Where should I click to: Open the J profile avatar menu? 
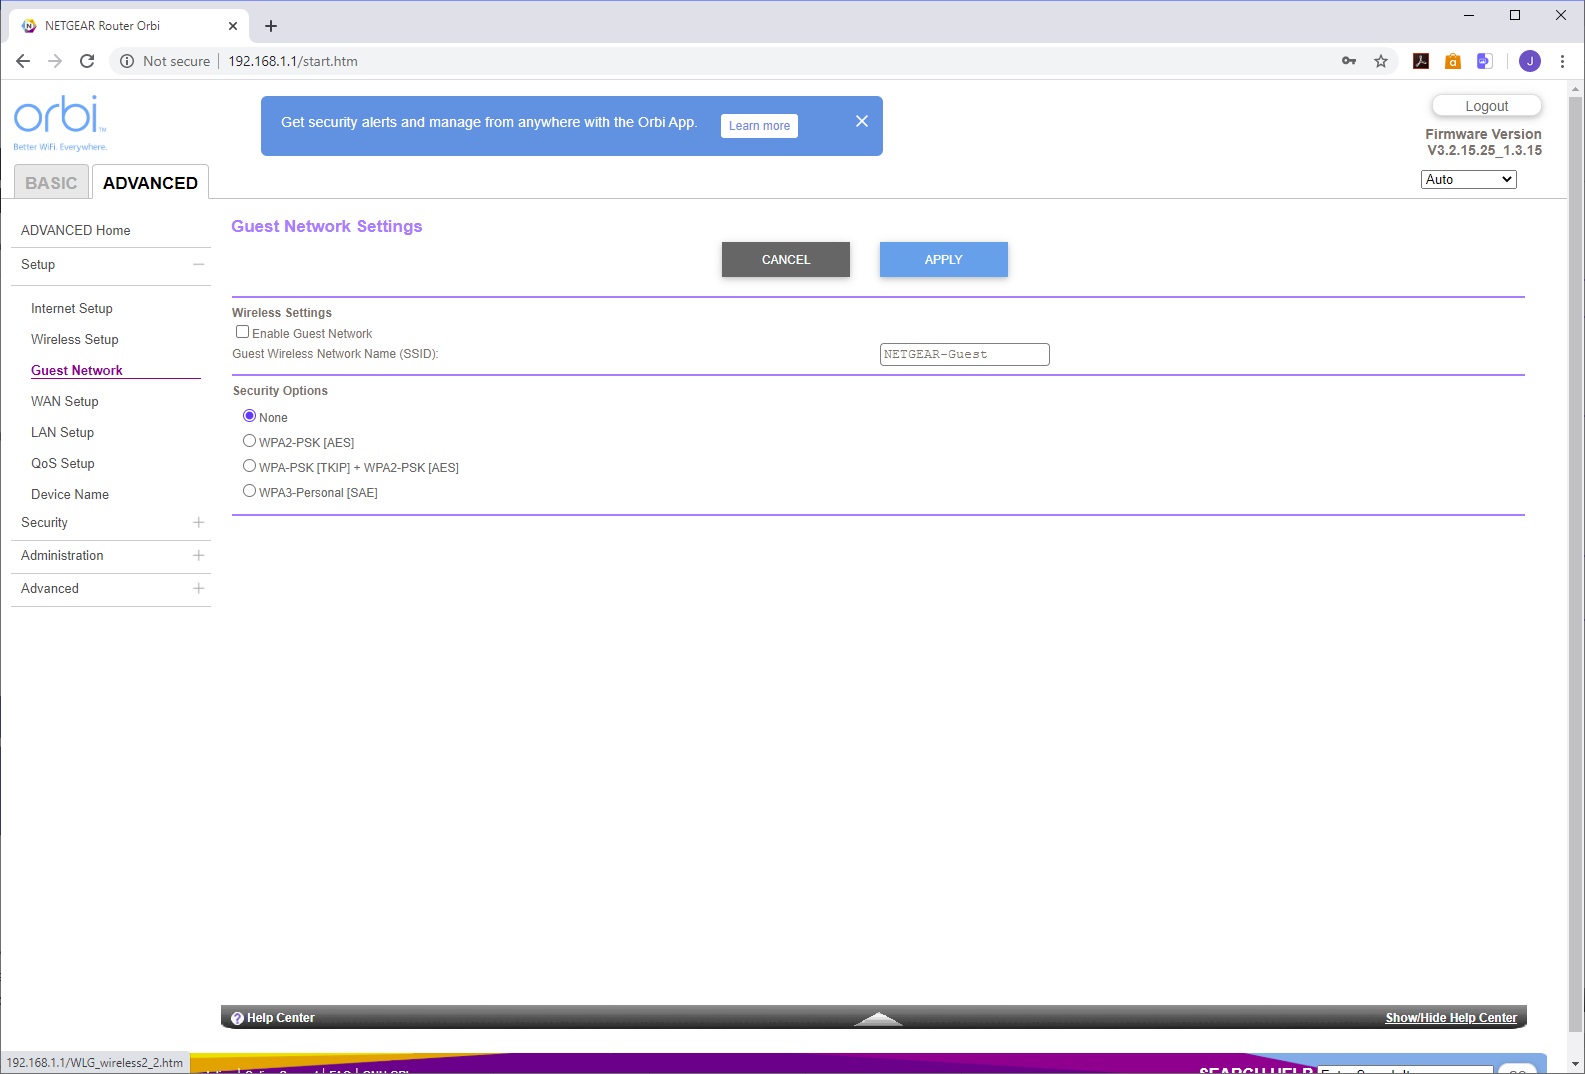pyautogui.click(x=1530, y=61)
